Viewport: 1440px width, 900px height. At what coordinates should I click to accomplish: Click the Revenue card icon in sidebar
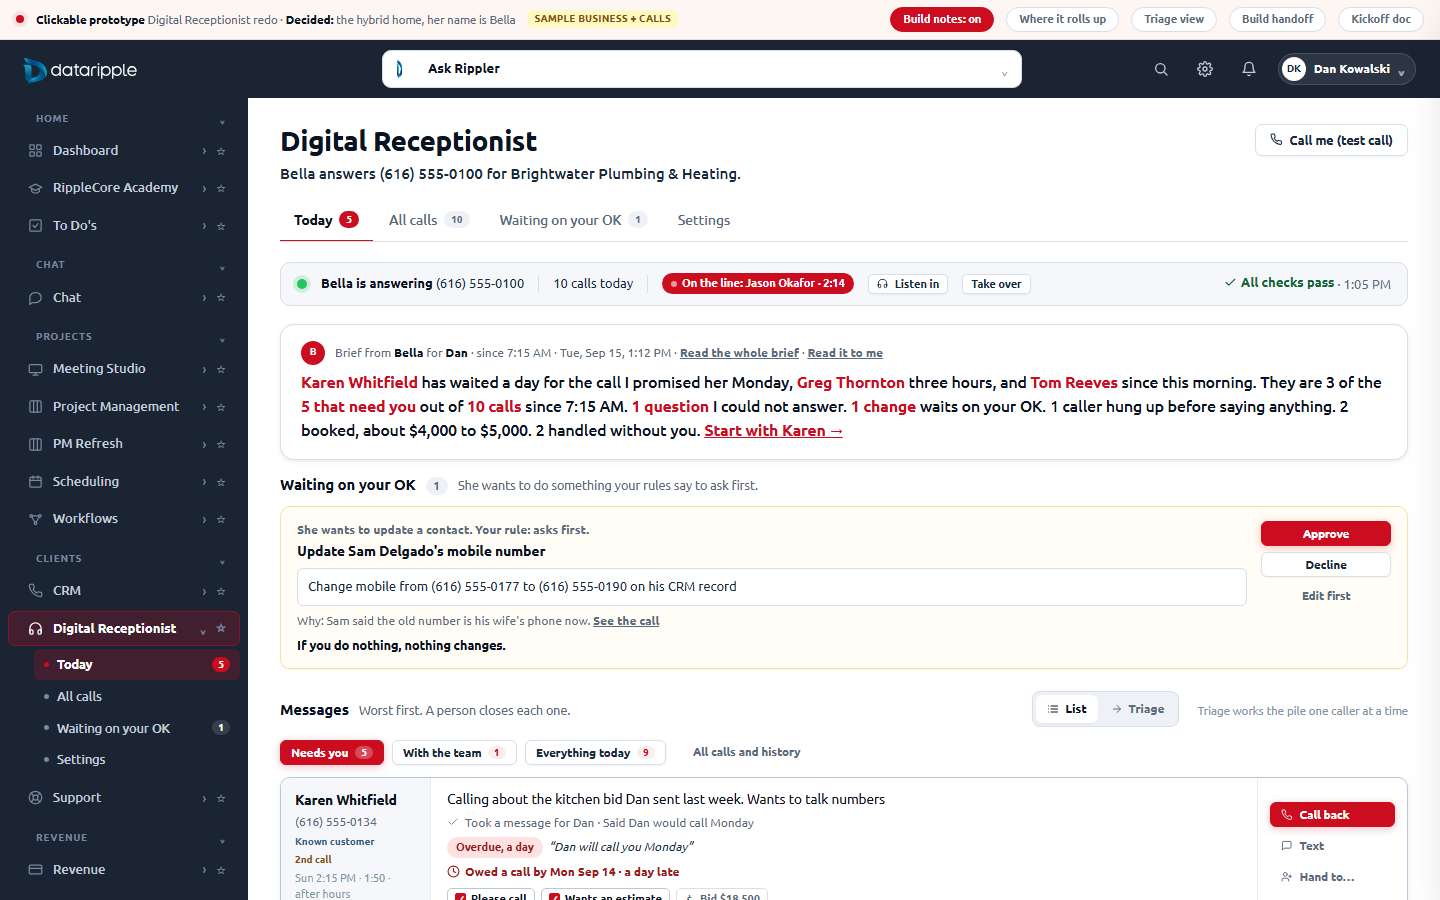36,870
